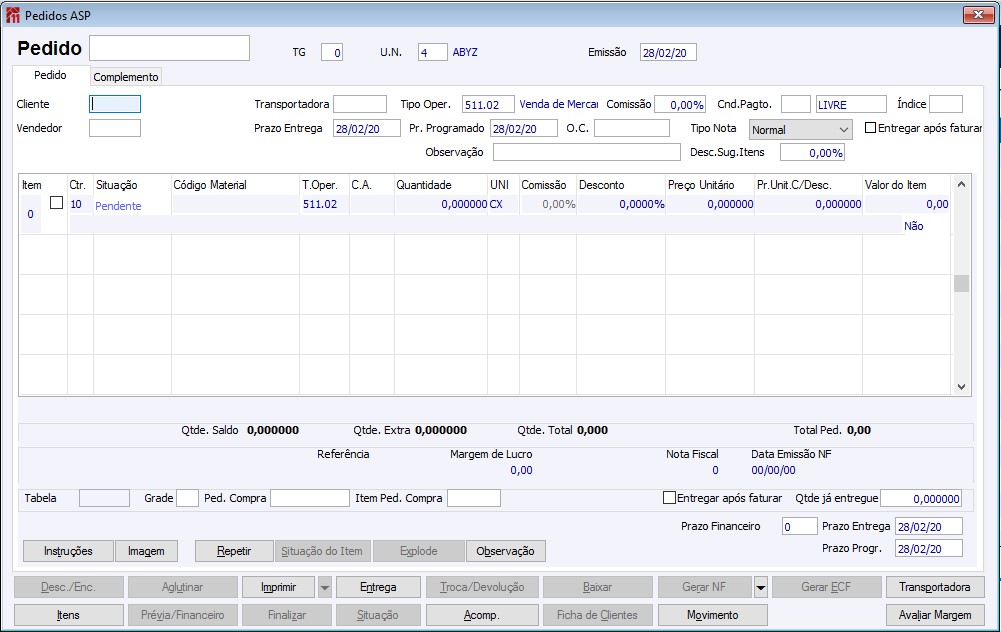The height and width of the screenshot is (632, 1001).
Task: Open the Gerar NF arrow dropdown
Action: coord(761,587)
